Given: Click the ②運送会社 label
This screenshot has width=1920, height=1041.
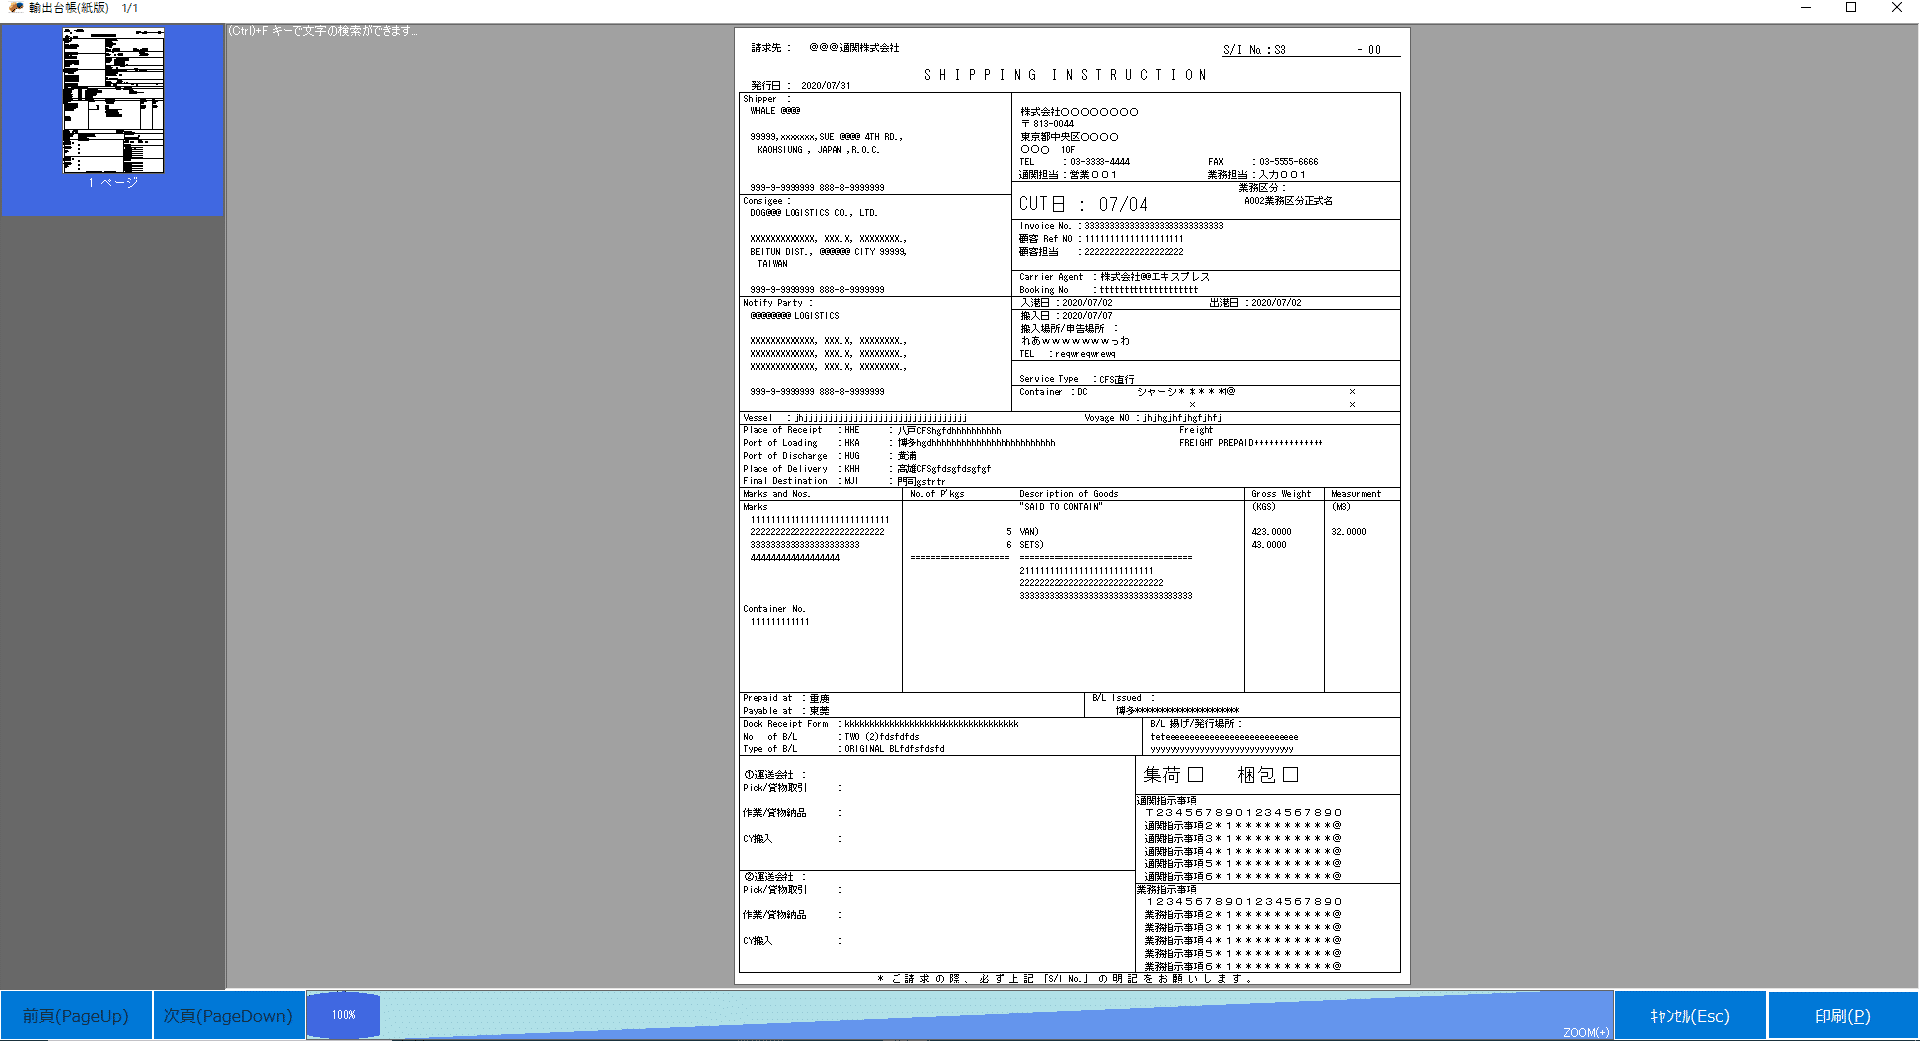Looking at the screenshot, I should tap(774, 877).
